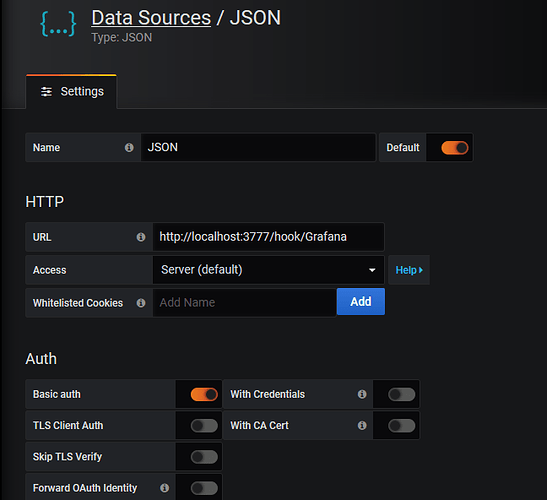
Task: Switch to the Settings tab
Action: pyautogui.click(x=72, y=91)
